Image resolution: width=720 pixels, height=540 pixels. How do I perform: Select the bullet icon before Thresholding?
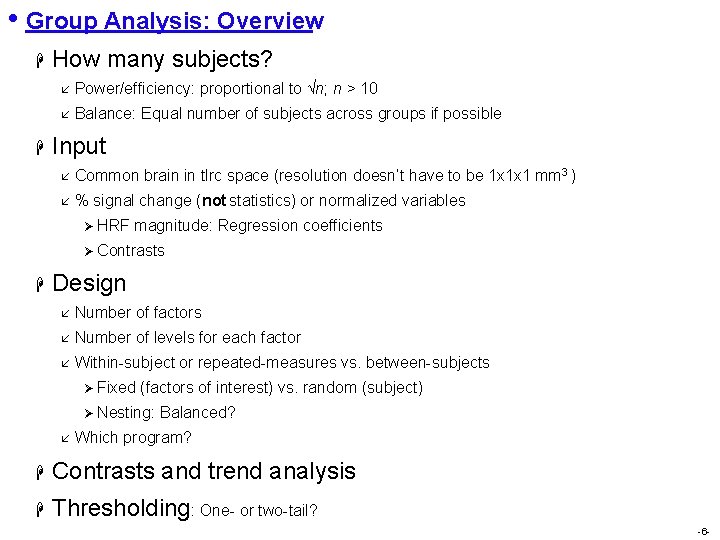[40, 509]
